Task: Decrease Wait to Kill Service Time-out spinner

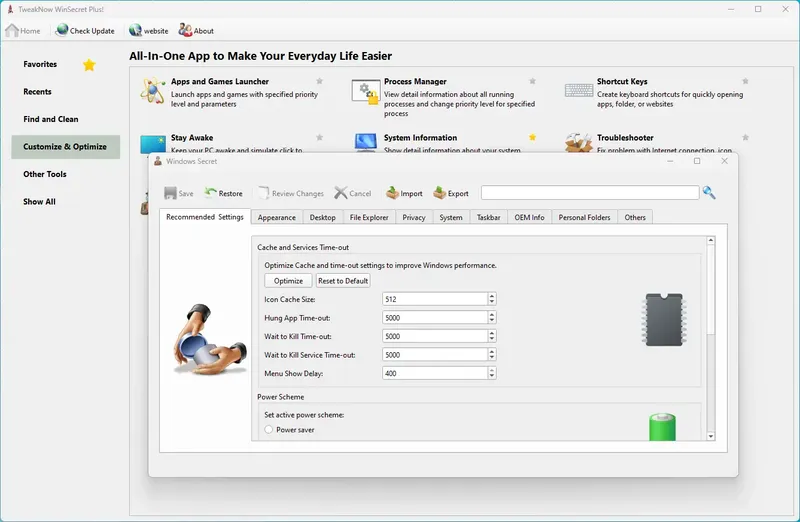Action: (x=492, y=358)
